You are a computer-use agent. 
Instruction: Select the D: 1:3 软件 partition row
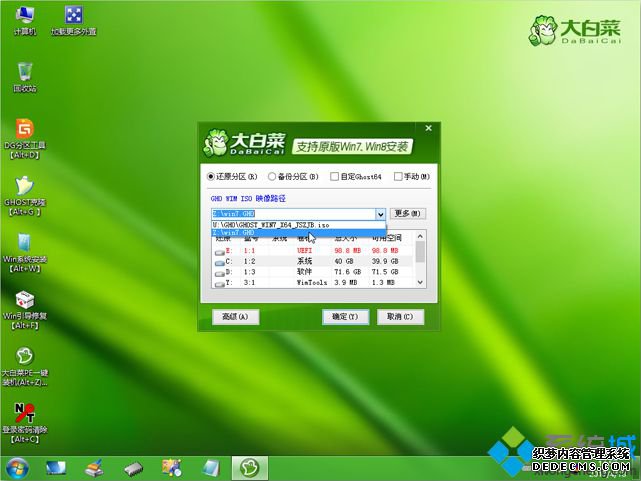(x=314, y=272)
